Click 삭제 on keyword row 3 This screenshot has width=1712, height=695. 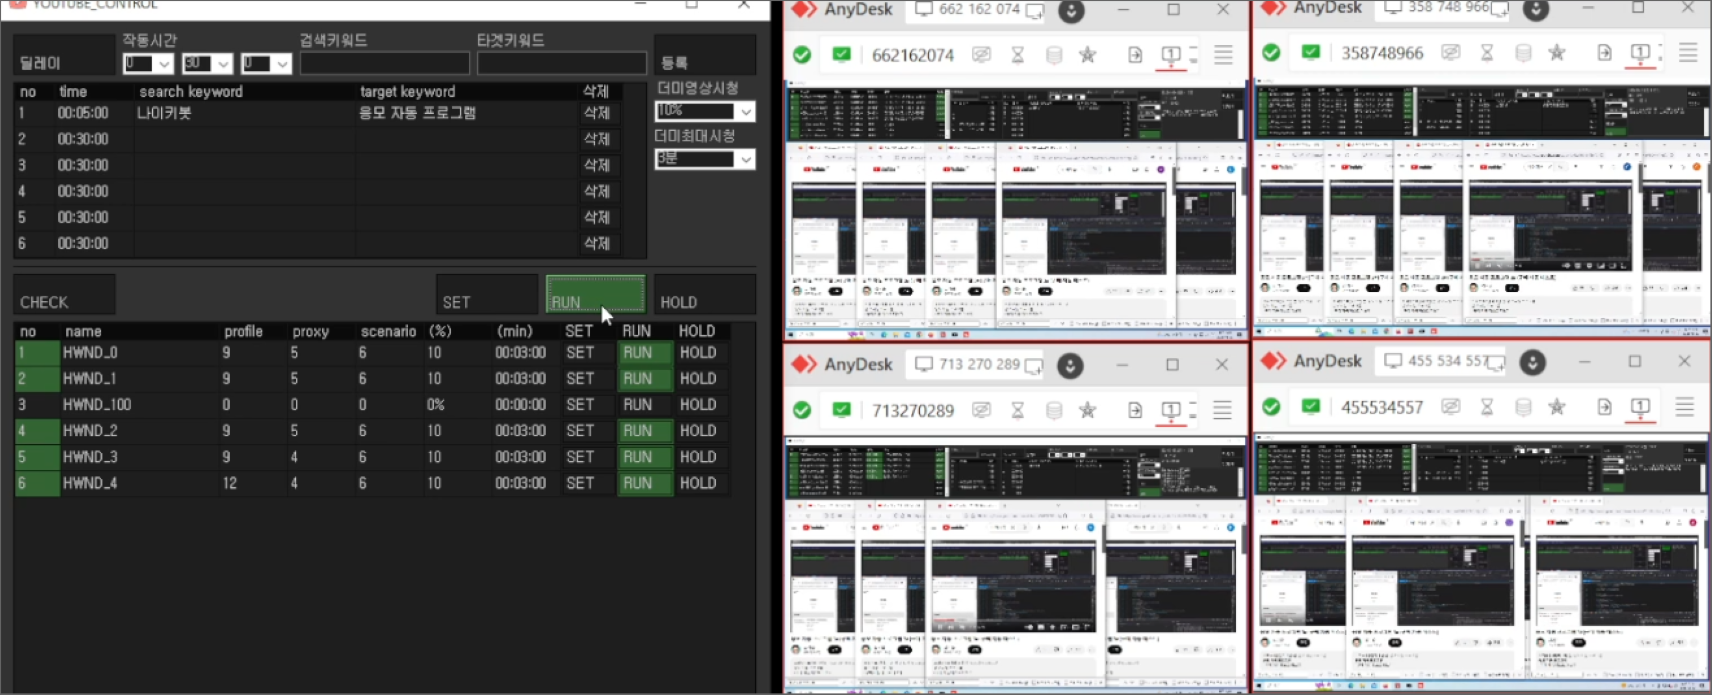pyautogui.click(x=597, y=165)
